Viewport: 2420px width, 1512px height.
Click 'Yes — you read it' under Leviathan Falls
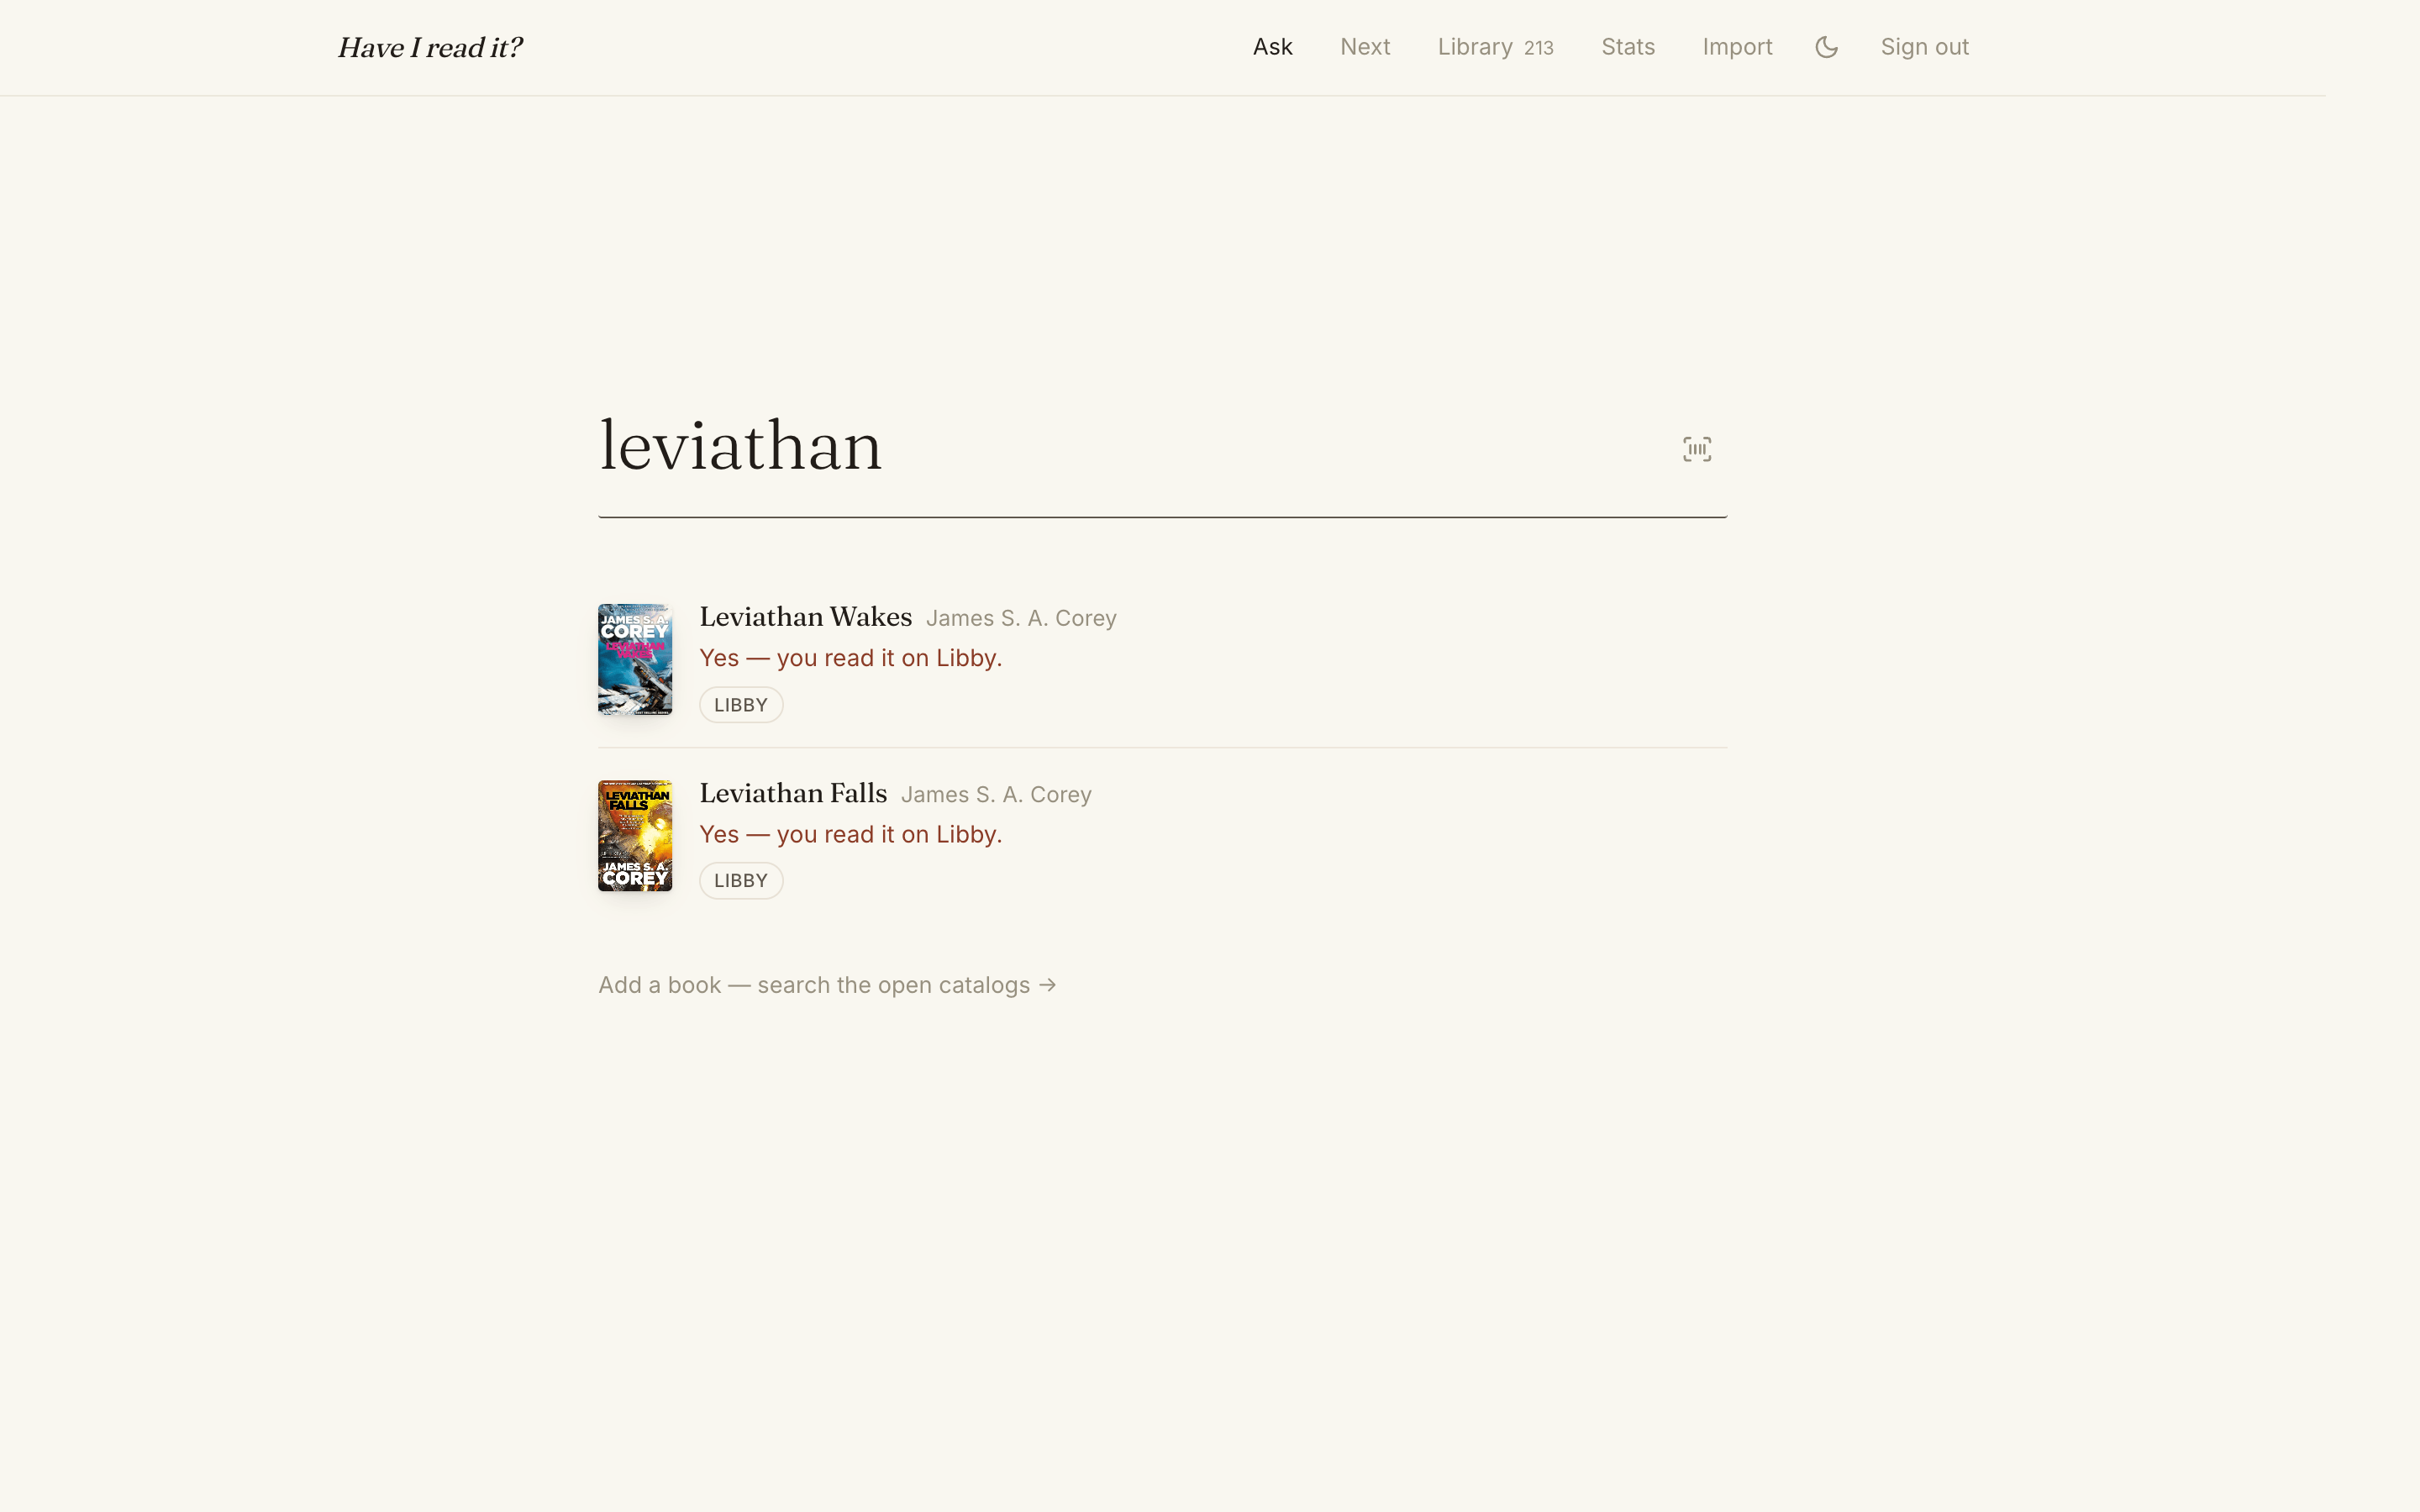850,834
